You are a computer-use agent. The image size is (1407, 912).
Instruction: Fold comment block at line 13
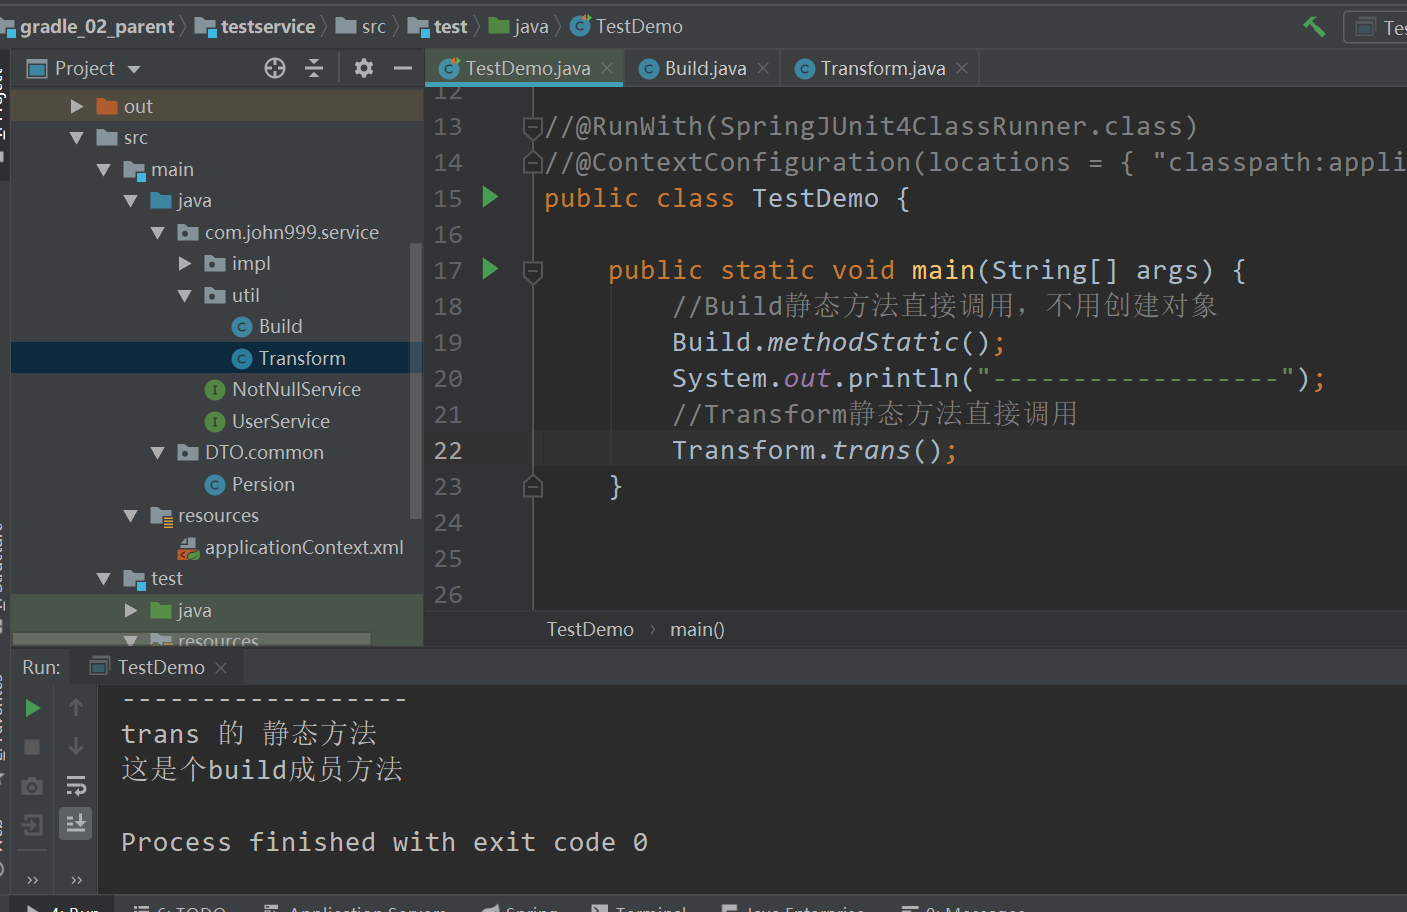[x=533, y=127]
